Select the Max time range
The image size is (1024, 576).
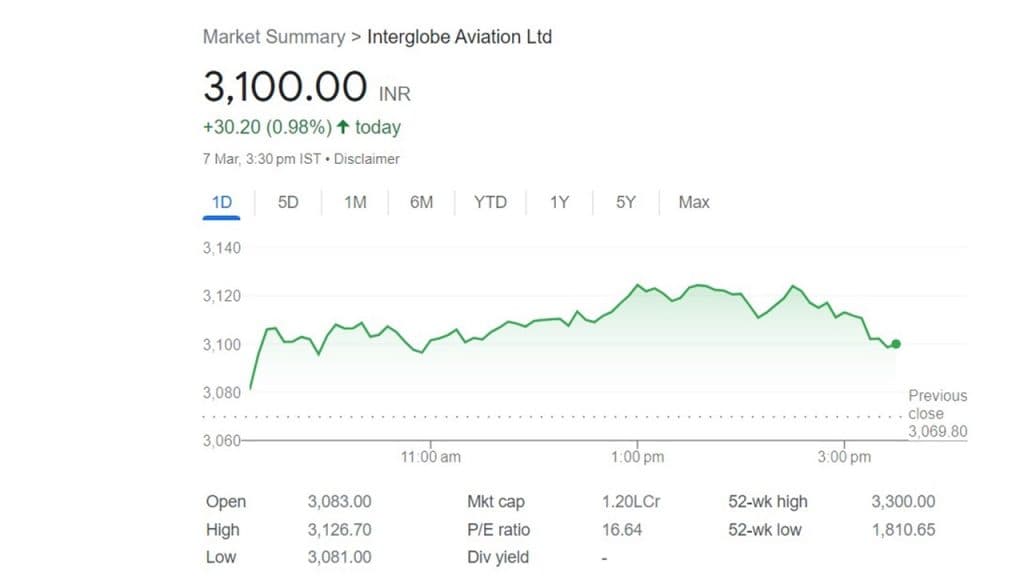pos(694,202)
